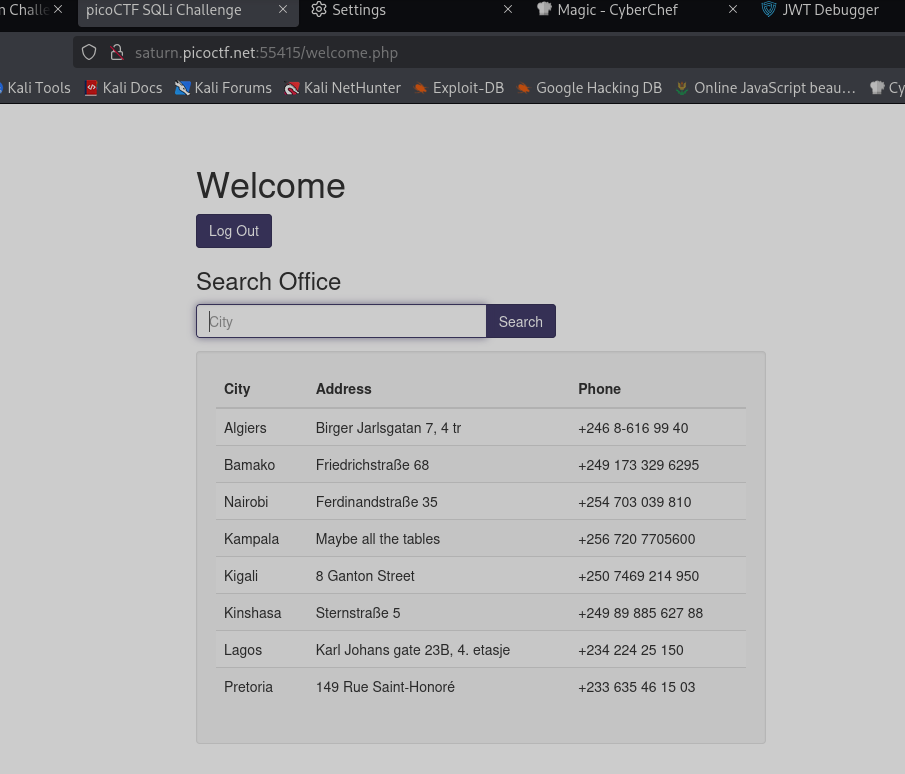Close the Magic - CyberChef tab
Image resolution: width=905 pixels, height=774 pixels.
tap(733, 10)
